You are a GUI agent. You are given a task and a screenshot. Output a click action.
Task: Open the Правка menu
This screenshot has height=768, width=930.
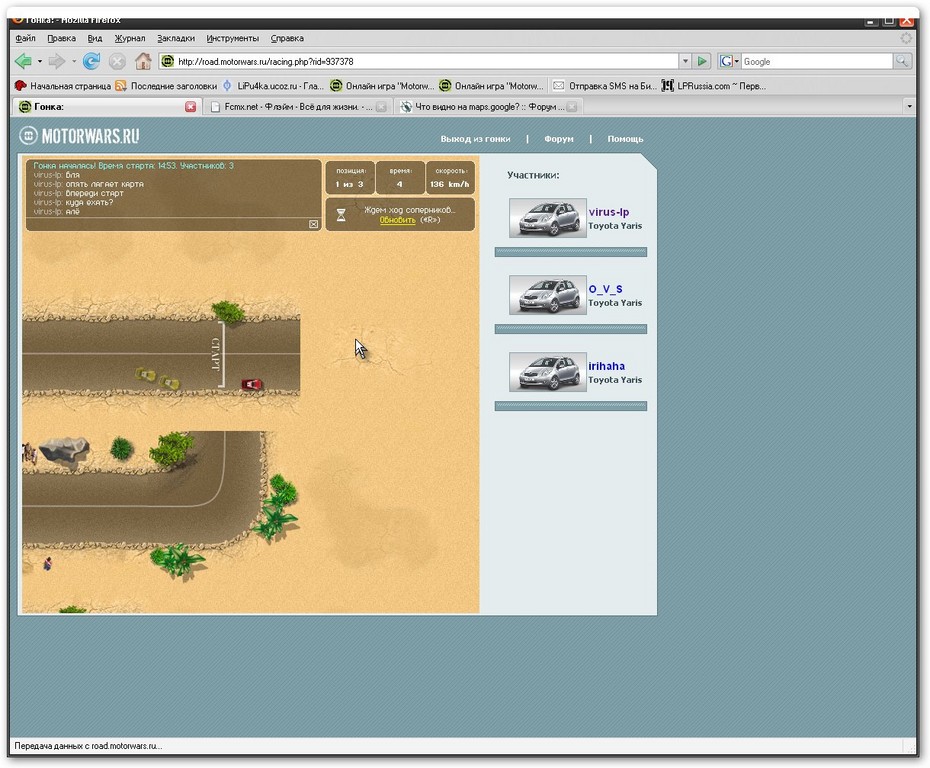pyautogui.click(x=61, y=38)
